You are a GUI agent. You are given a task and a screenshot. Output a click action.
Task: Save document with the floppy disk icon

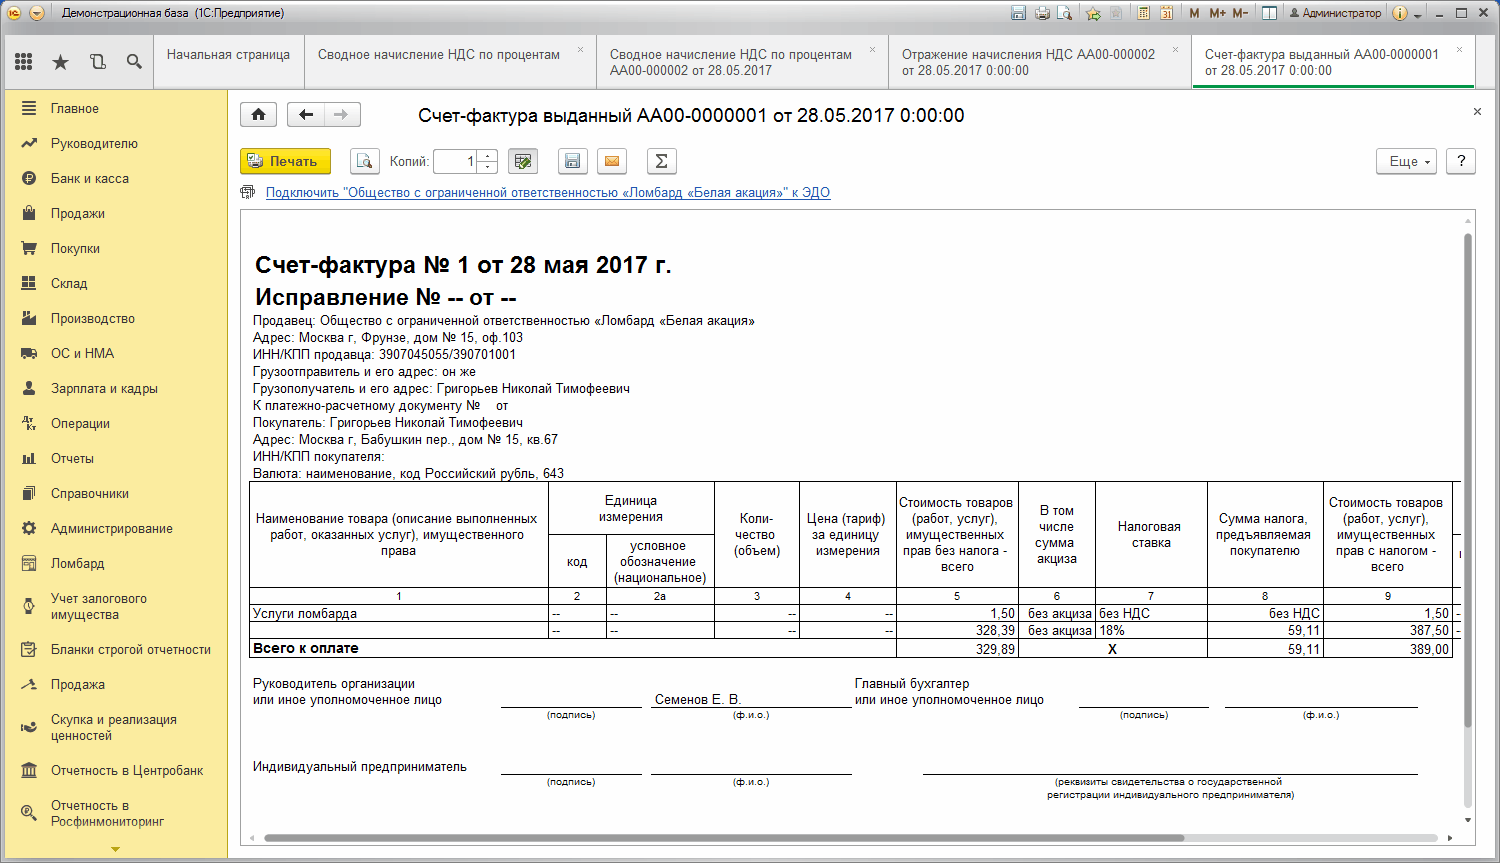(x=572, y=161)
